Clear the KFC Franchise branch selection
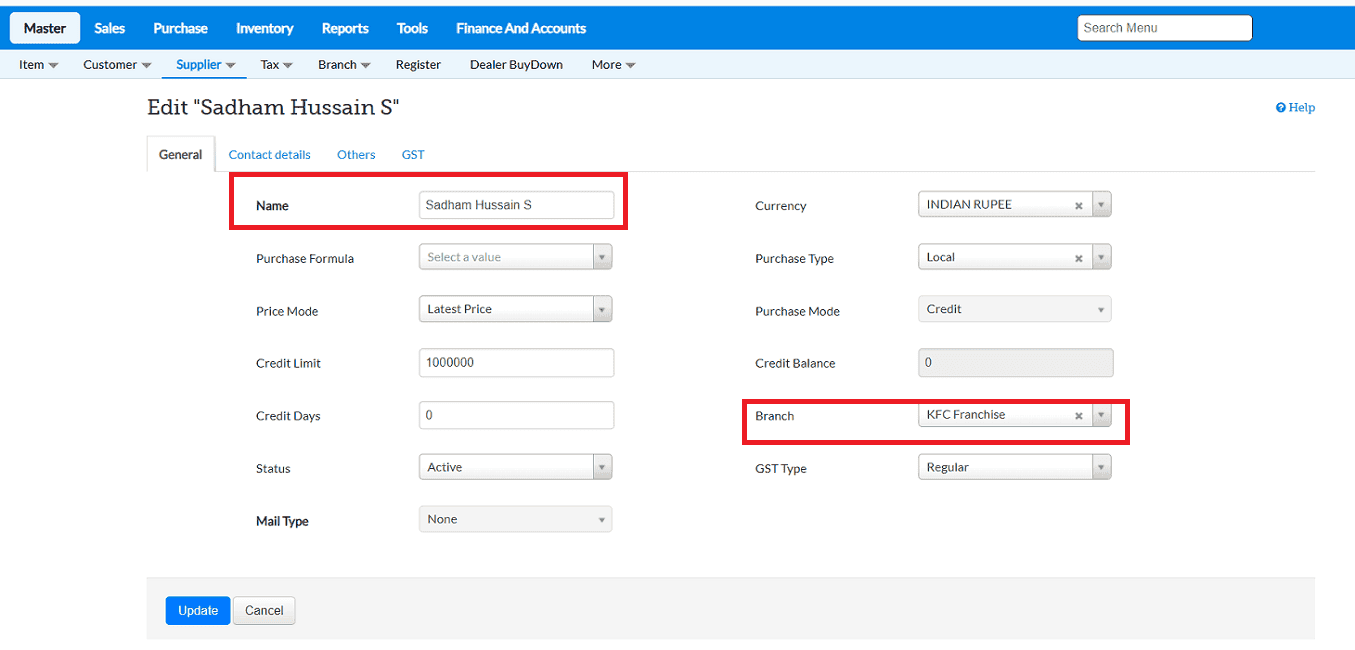The height and width of the screenshot is (650, 1355). [x=1079, y=416]
